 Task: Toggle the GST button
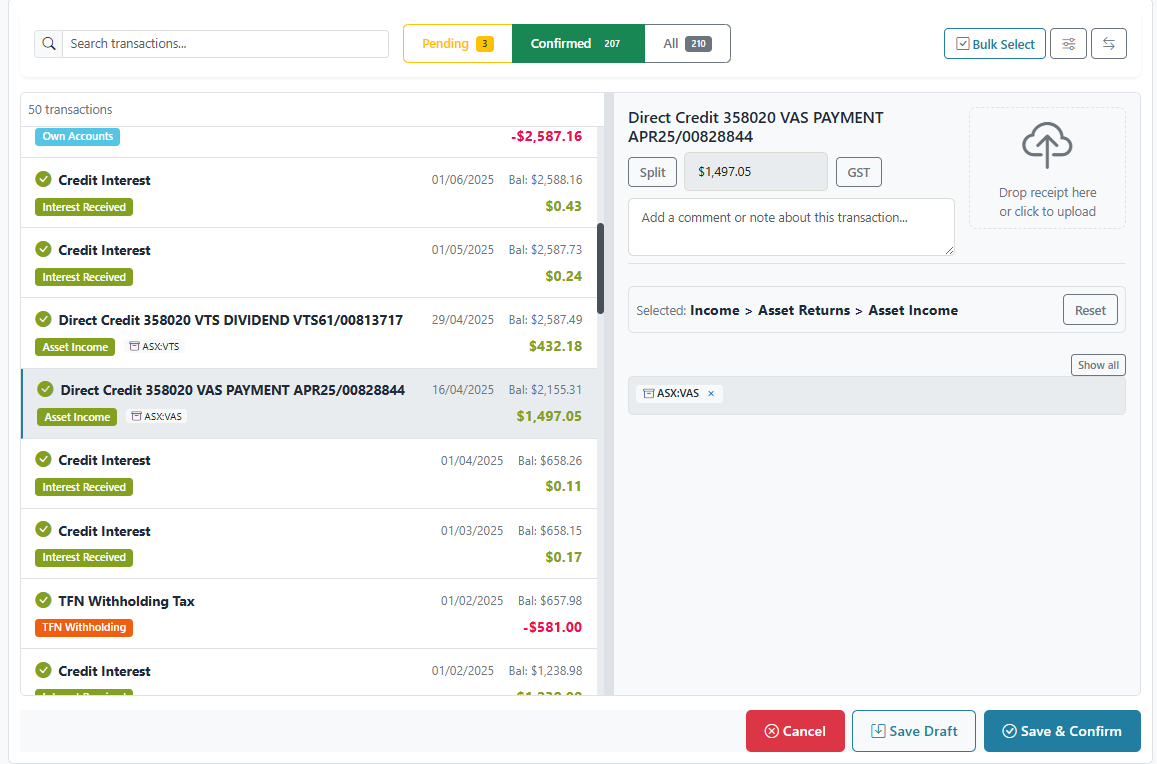coord(858,172)
